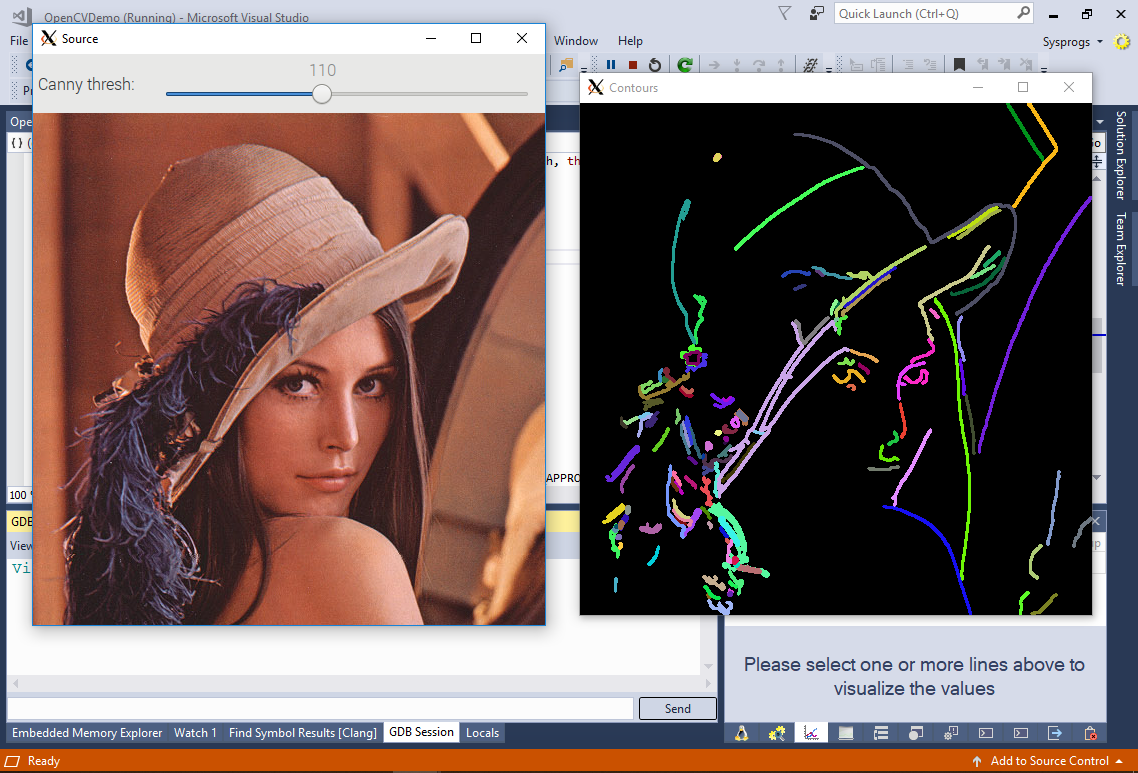Open the yellow gears with magnifier panel icon

click(x=777, y=733)
